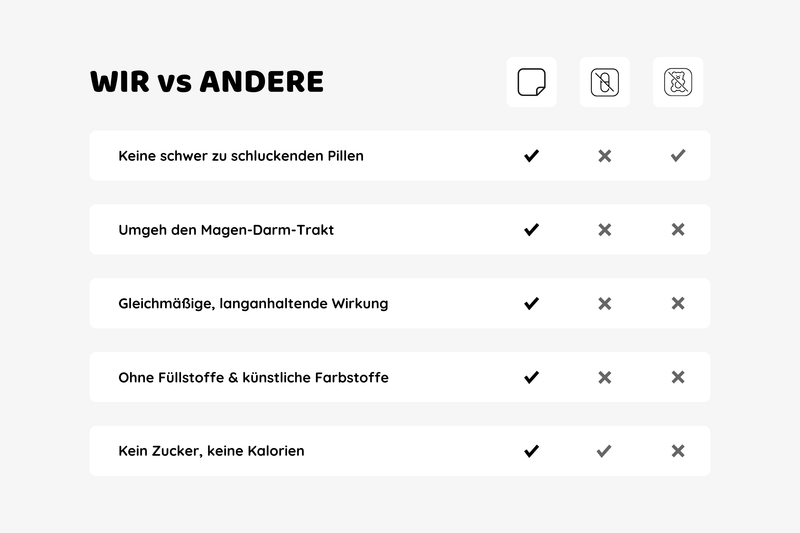Click the crossed-out pill icon
800x533 pixels.
[x=604, y=82]
